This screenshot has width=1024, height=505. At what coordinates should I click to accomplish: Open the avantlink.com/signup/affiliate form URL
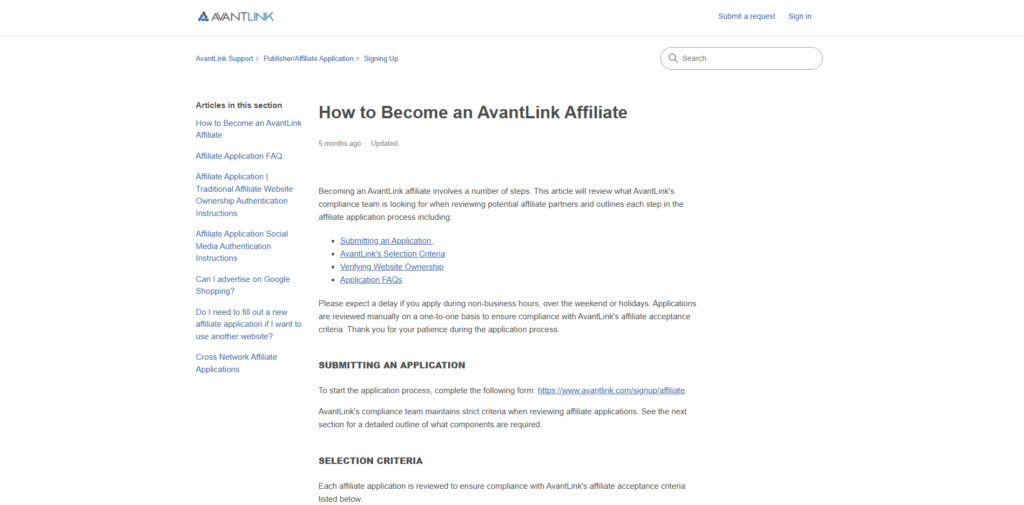(x=611, y=391)
